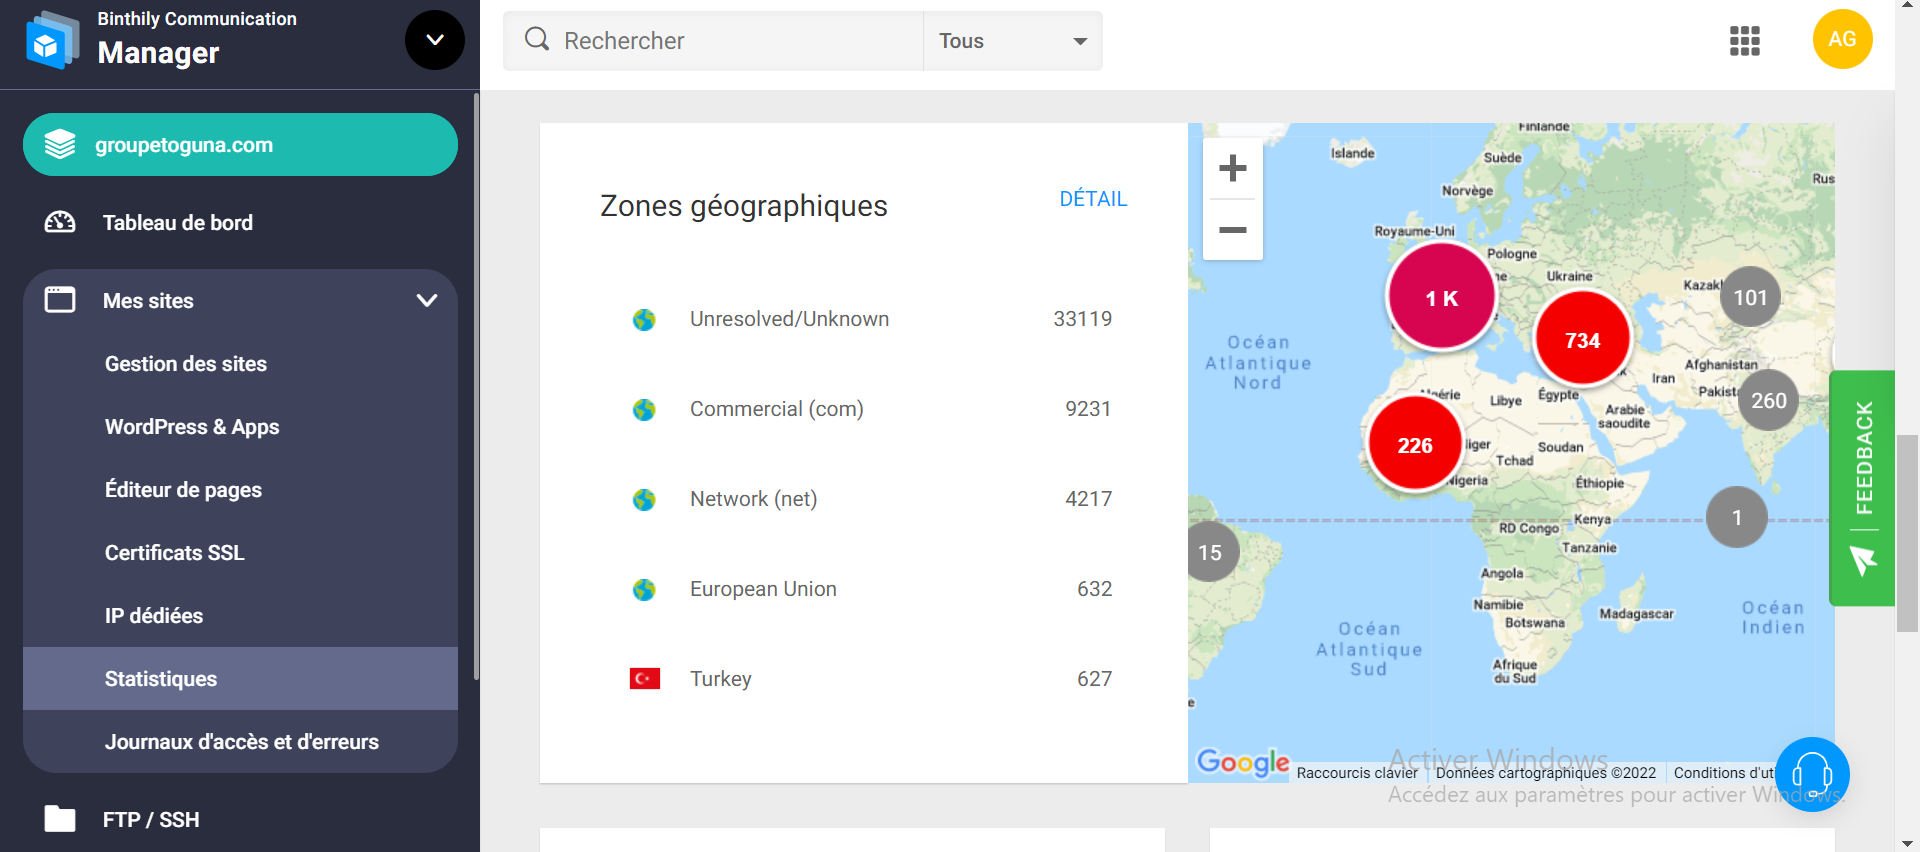The image size is (1920, 852).
Task: Open the apps grid menu icon
Action: coord(1745,41)
